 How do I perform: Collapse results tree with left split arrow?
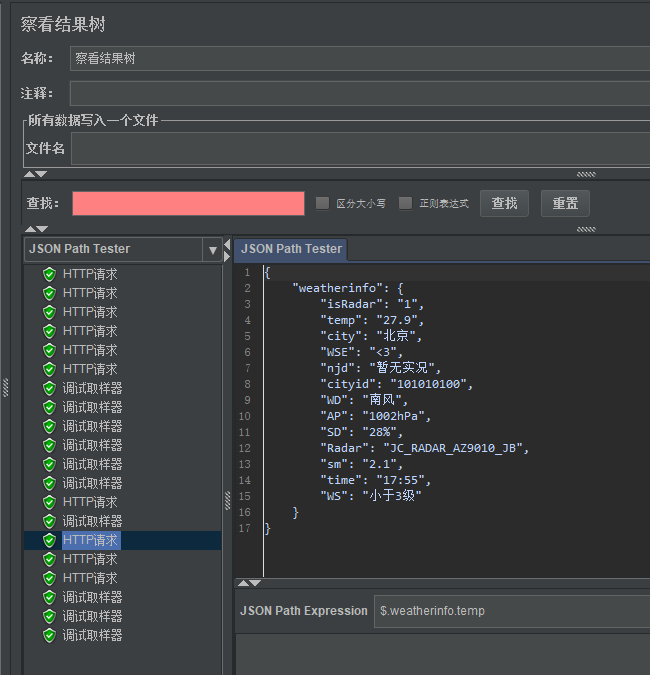pyautogui.click(x=227, y=245)
